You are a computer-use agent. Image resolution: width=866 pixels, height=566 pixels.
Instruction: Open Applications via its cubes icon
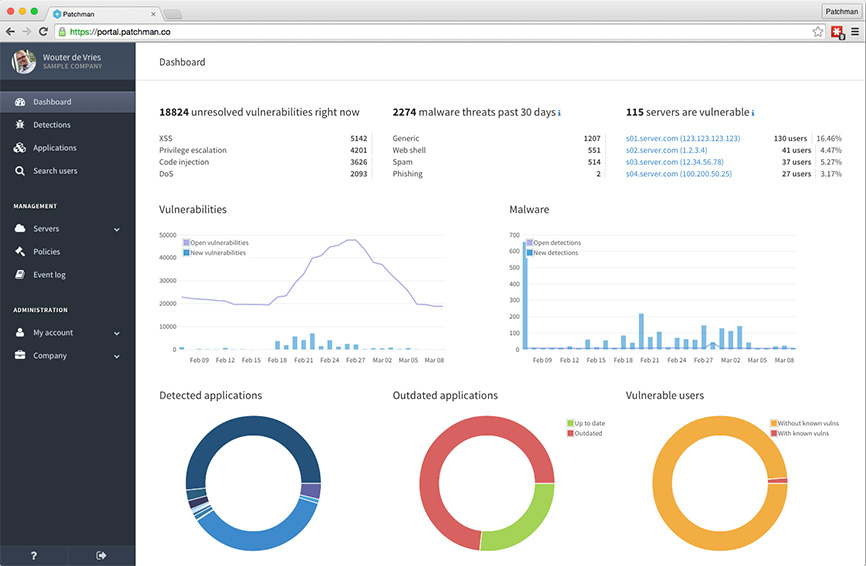tap(20, 148)
